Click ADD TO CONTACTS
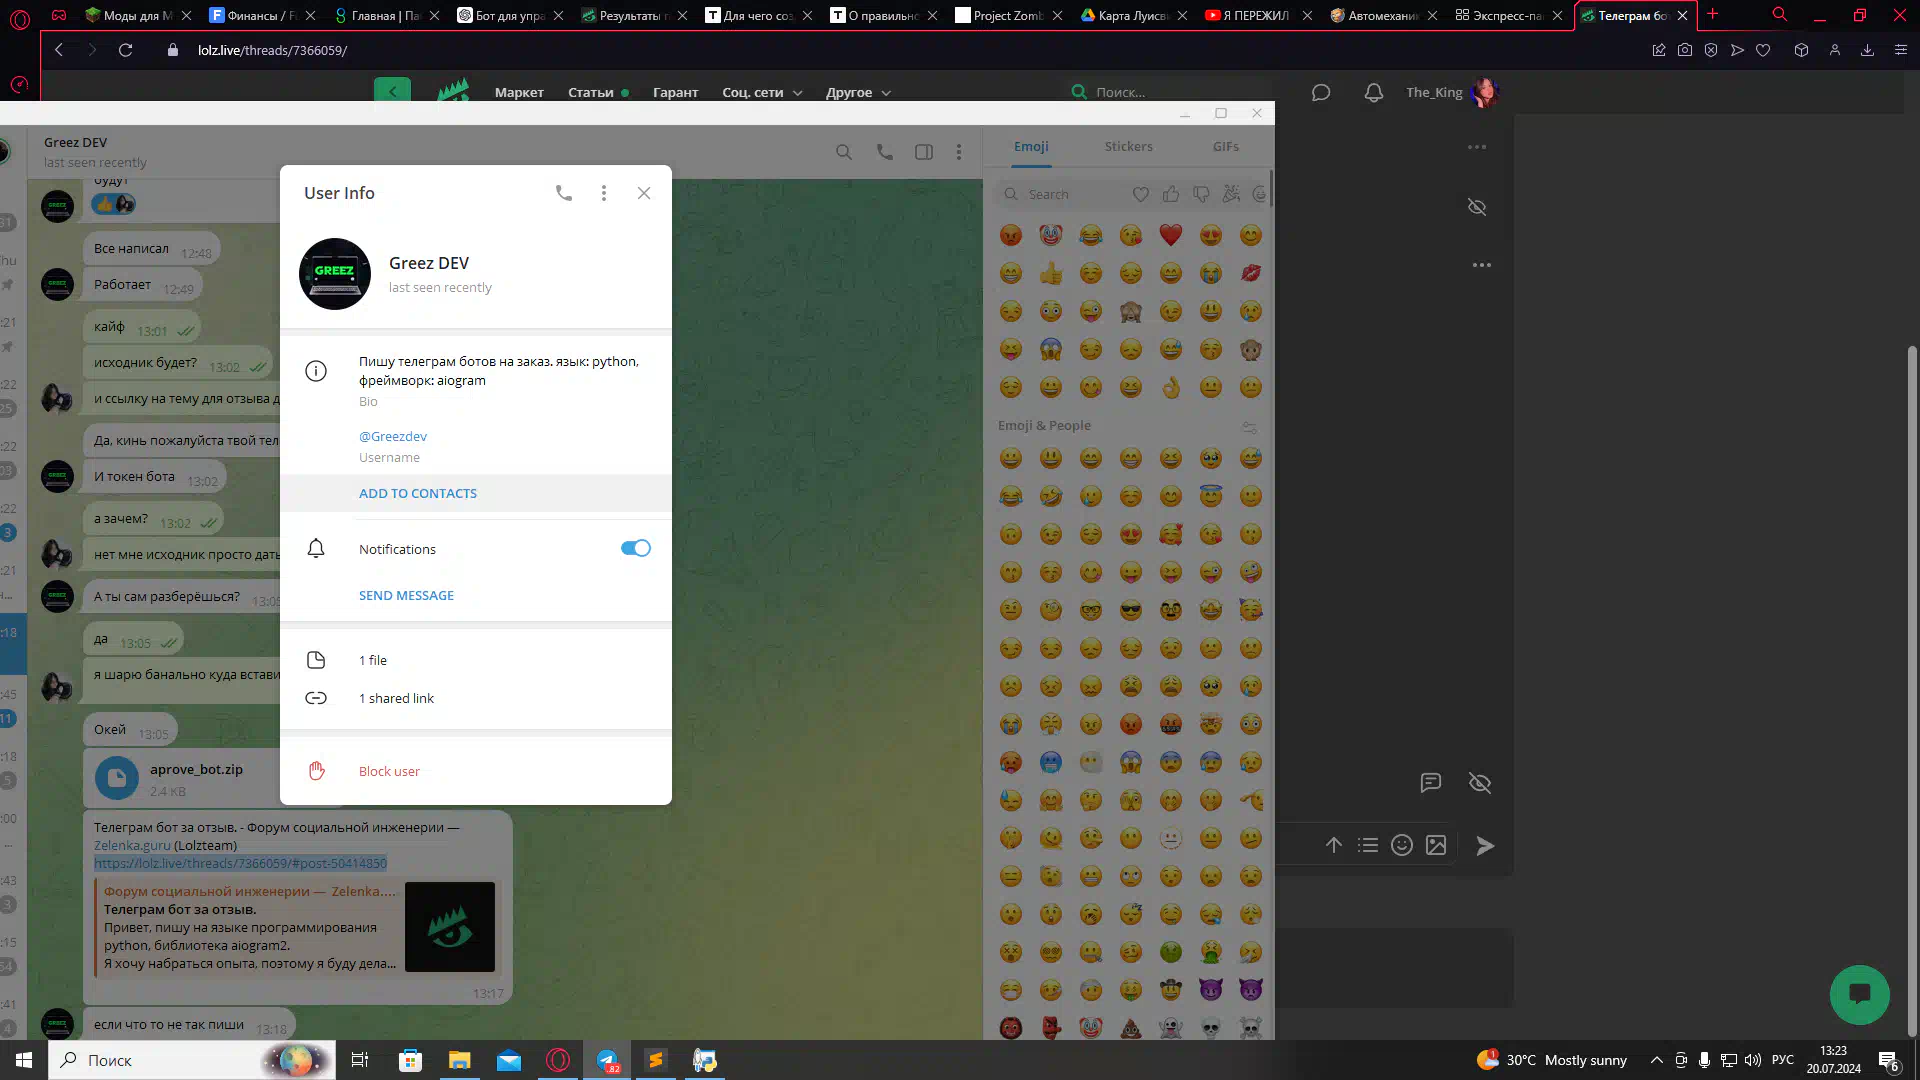Screen dimensions: 1920x1080 418,493
